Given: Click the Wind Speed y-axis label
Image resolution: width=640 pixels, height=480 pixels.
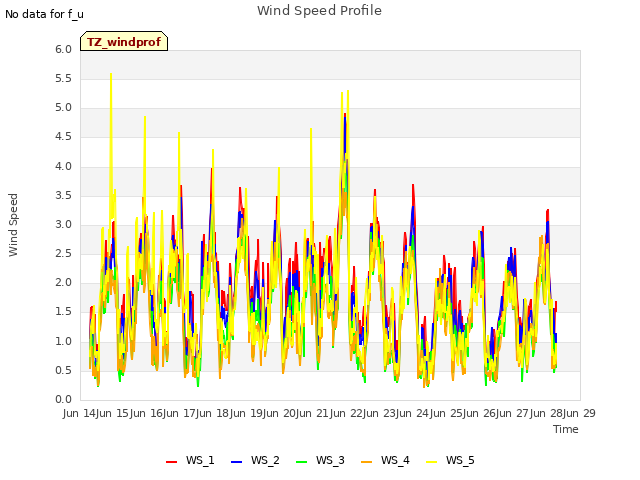Looking at the screenshot, I should coord(13,225).
